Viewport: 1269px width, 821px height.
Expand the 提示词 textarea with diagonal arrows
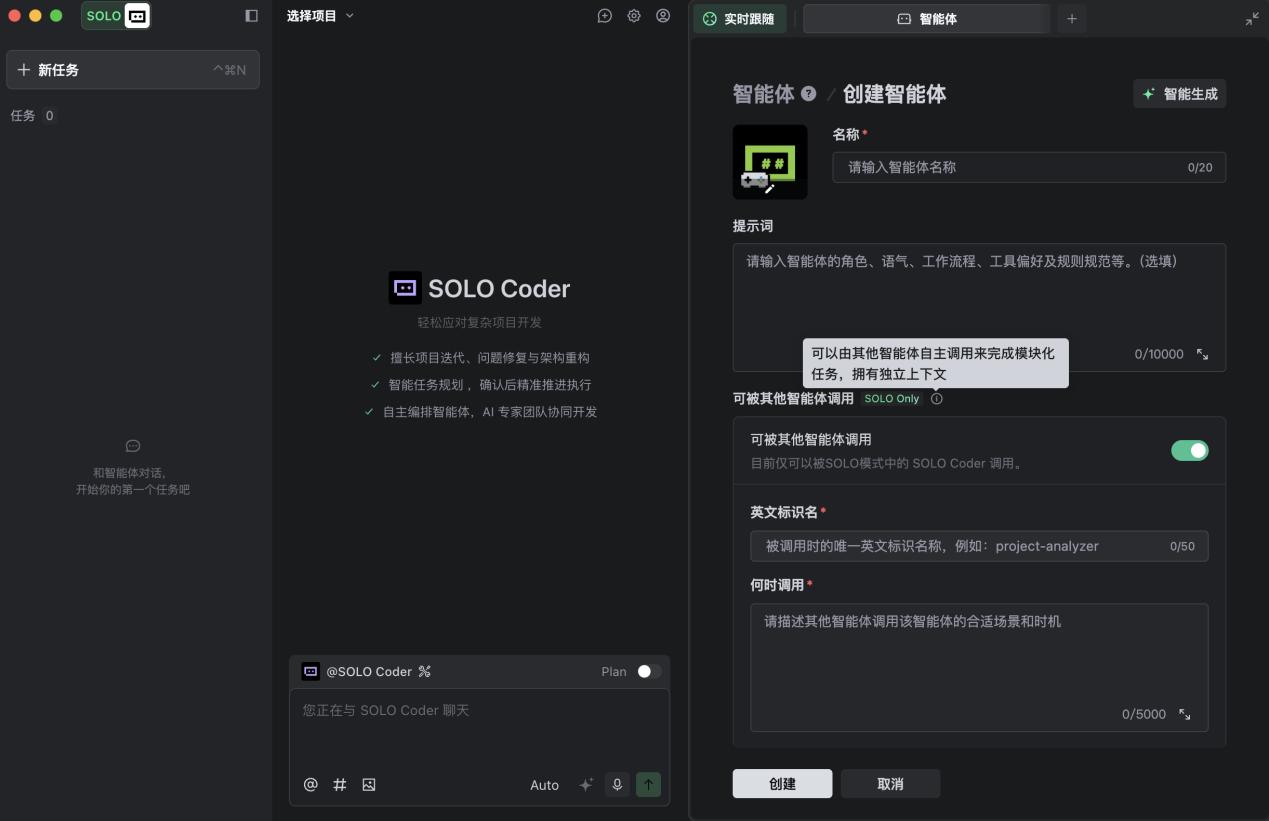pos(1201,353)
